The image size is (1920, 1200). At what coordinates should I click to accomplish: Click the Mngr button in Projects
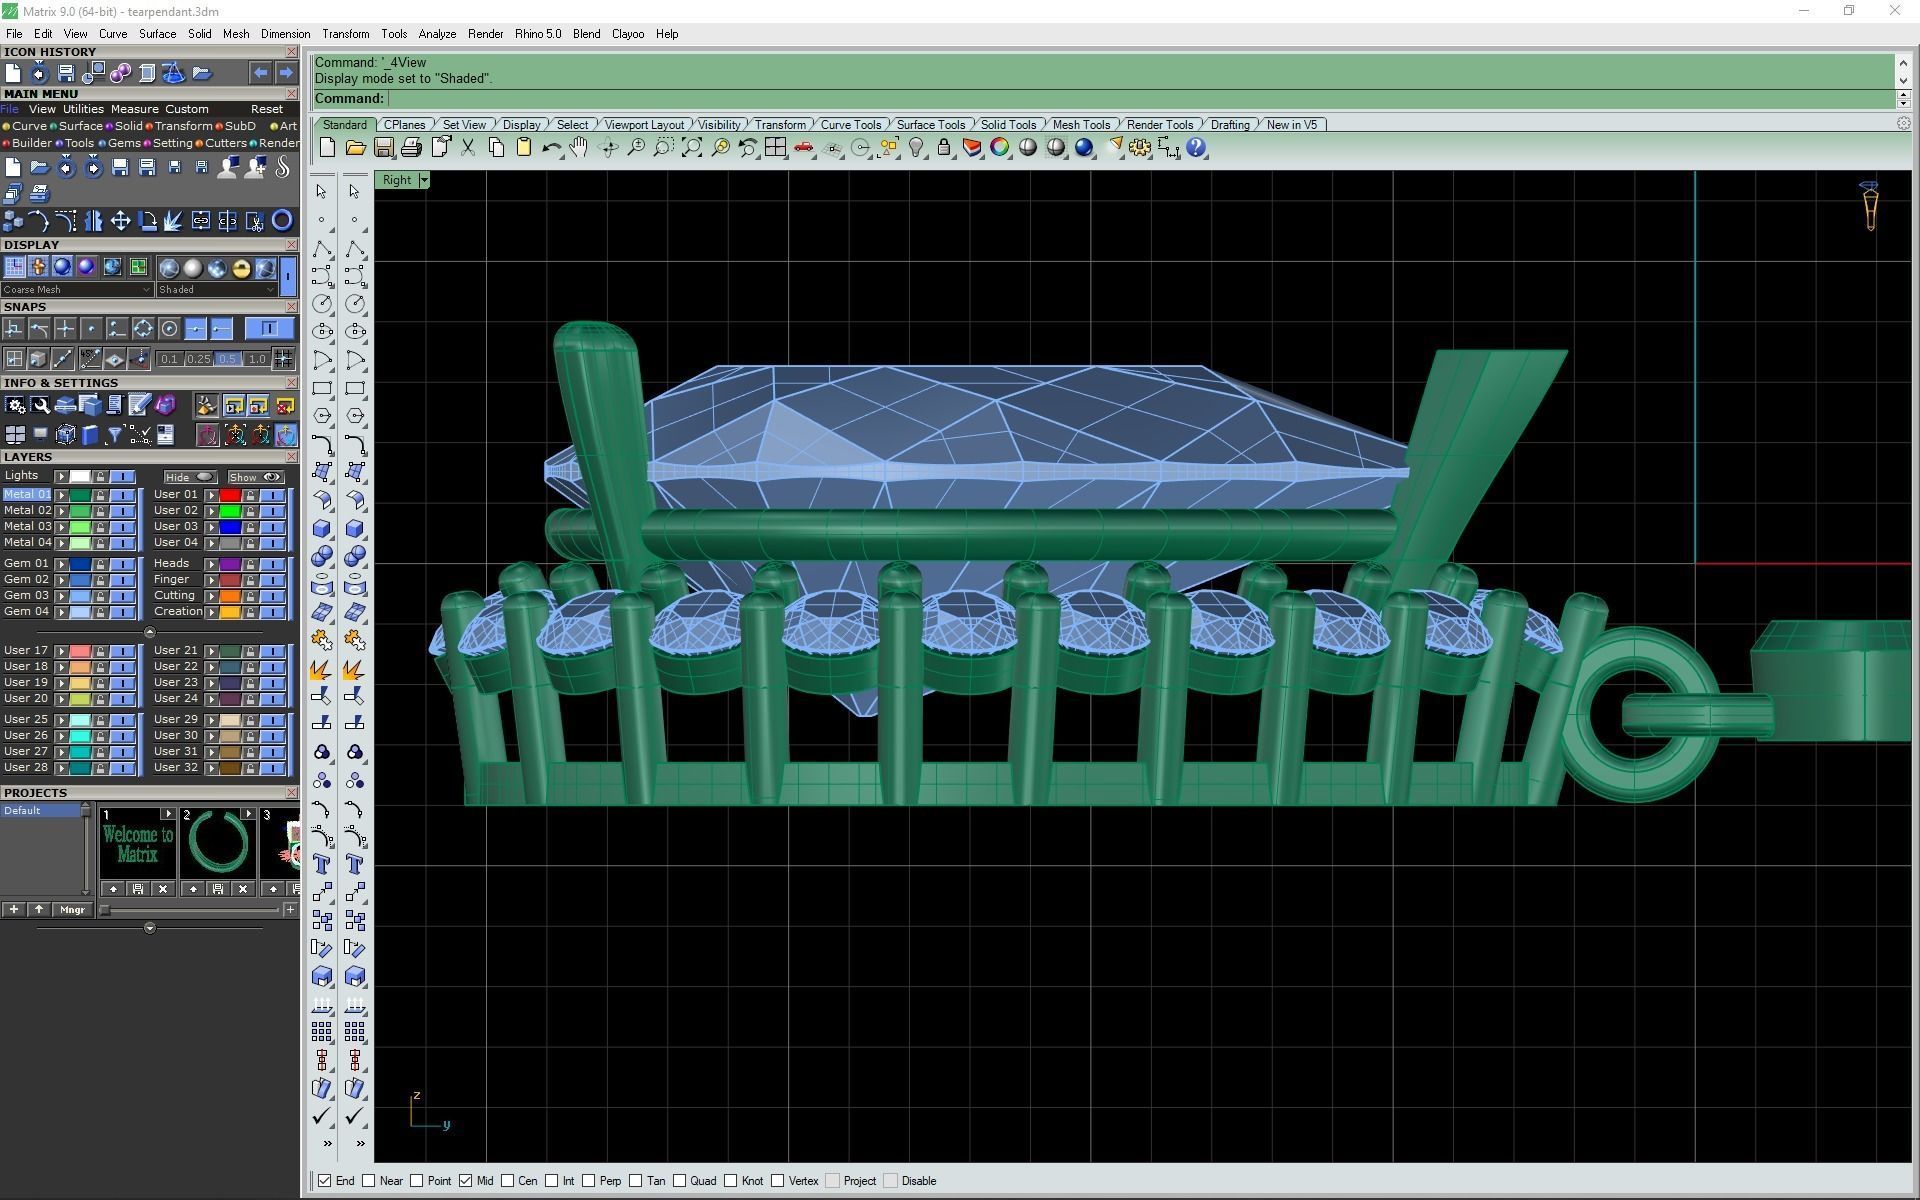click(x=72, y=910)
